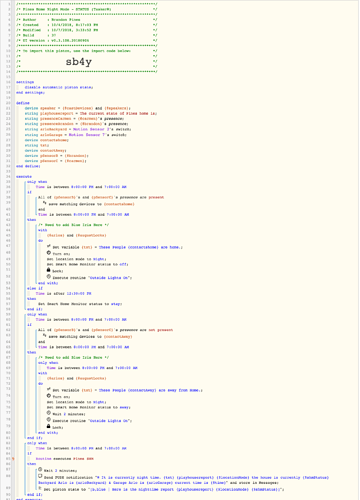This screenshot has height=500, width=360.
Task: Click the 'settings' keyword on line 16
Action: pos(25,82)
